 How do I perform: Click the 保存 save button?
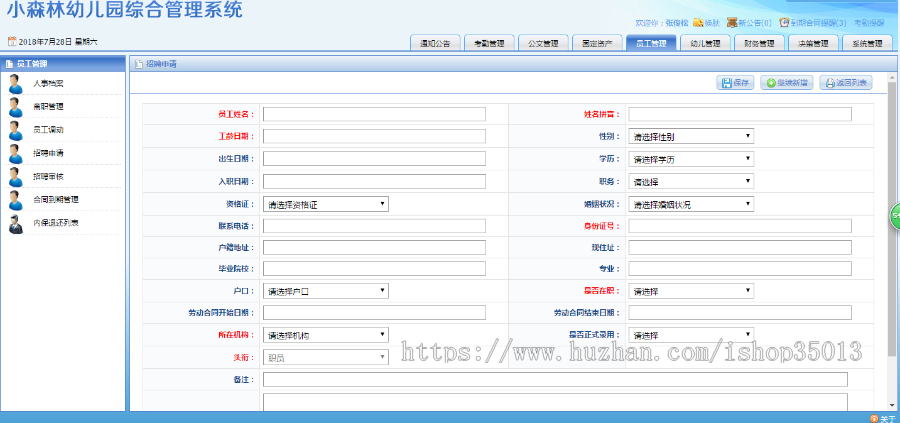pyautogui.click(x=735, y=83)
